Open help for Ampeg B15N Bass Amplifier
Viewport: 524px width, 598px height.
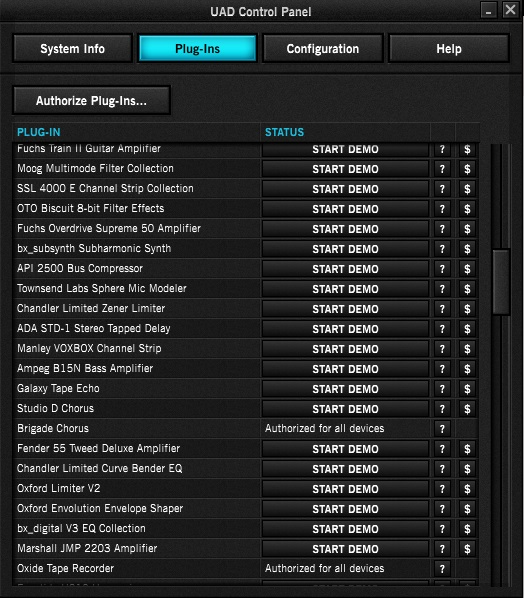(442, 369)
